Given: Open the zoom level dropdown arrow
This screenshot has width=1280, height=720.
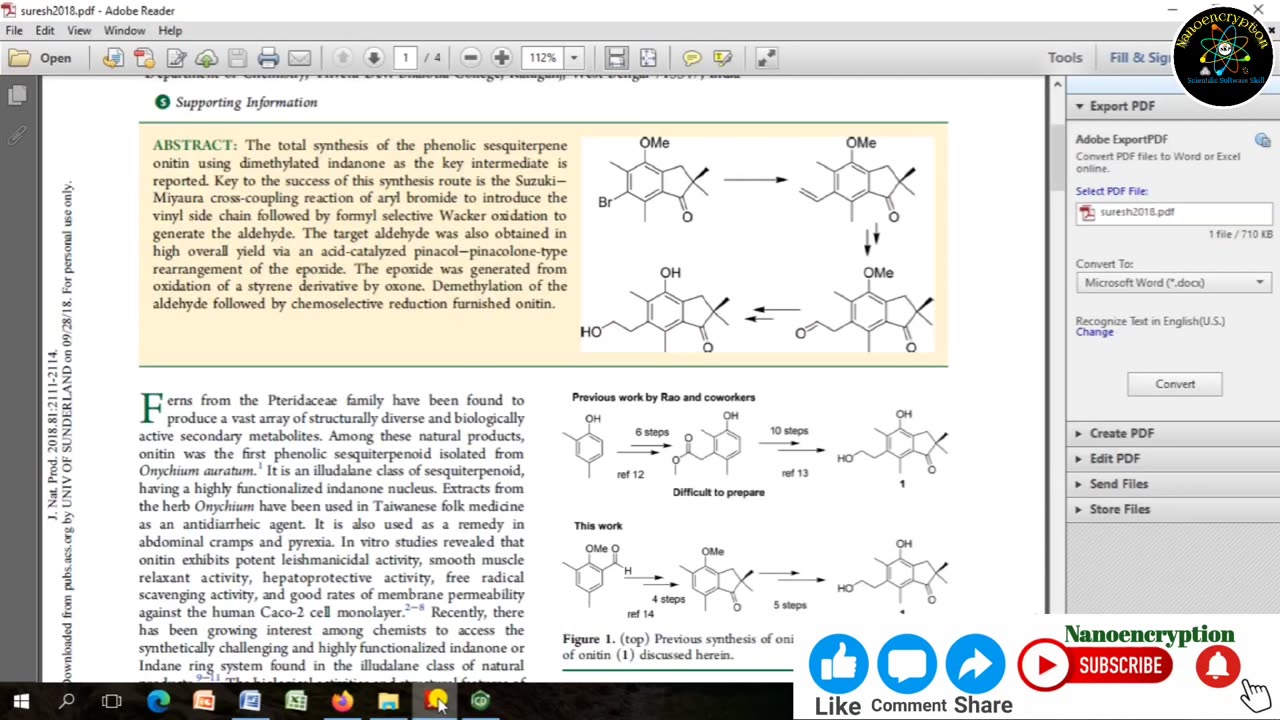Looking at the screenshot, I should tap(574, 58).
